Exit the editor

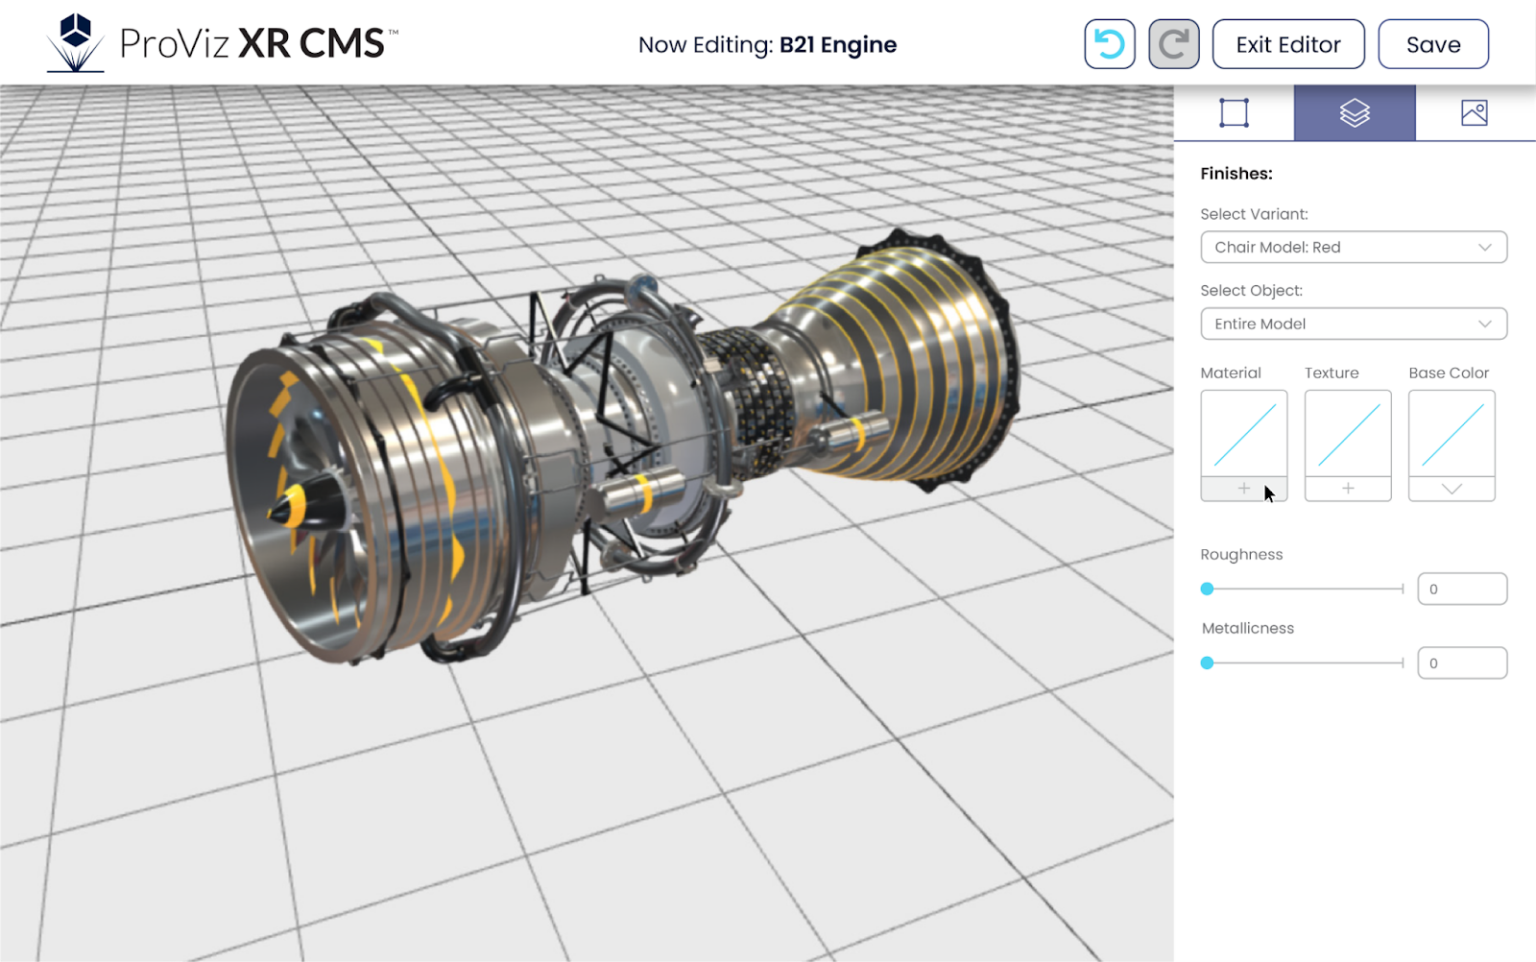coord(1288,44)
